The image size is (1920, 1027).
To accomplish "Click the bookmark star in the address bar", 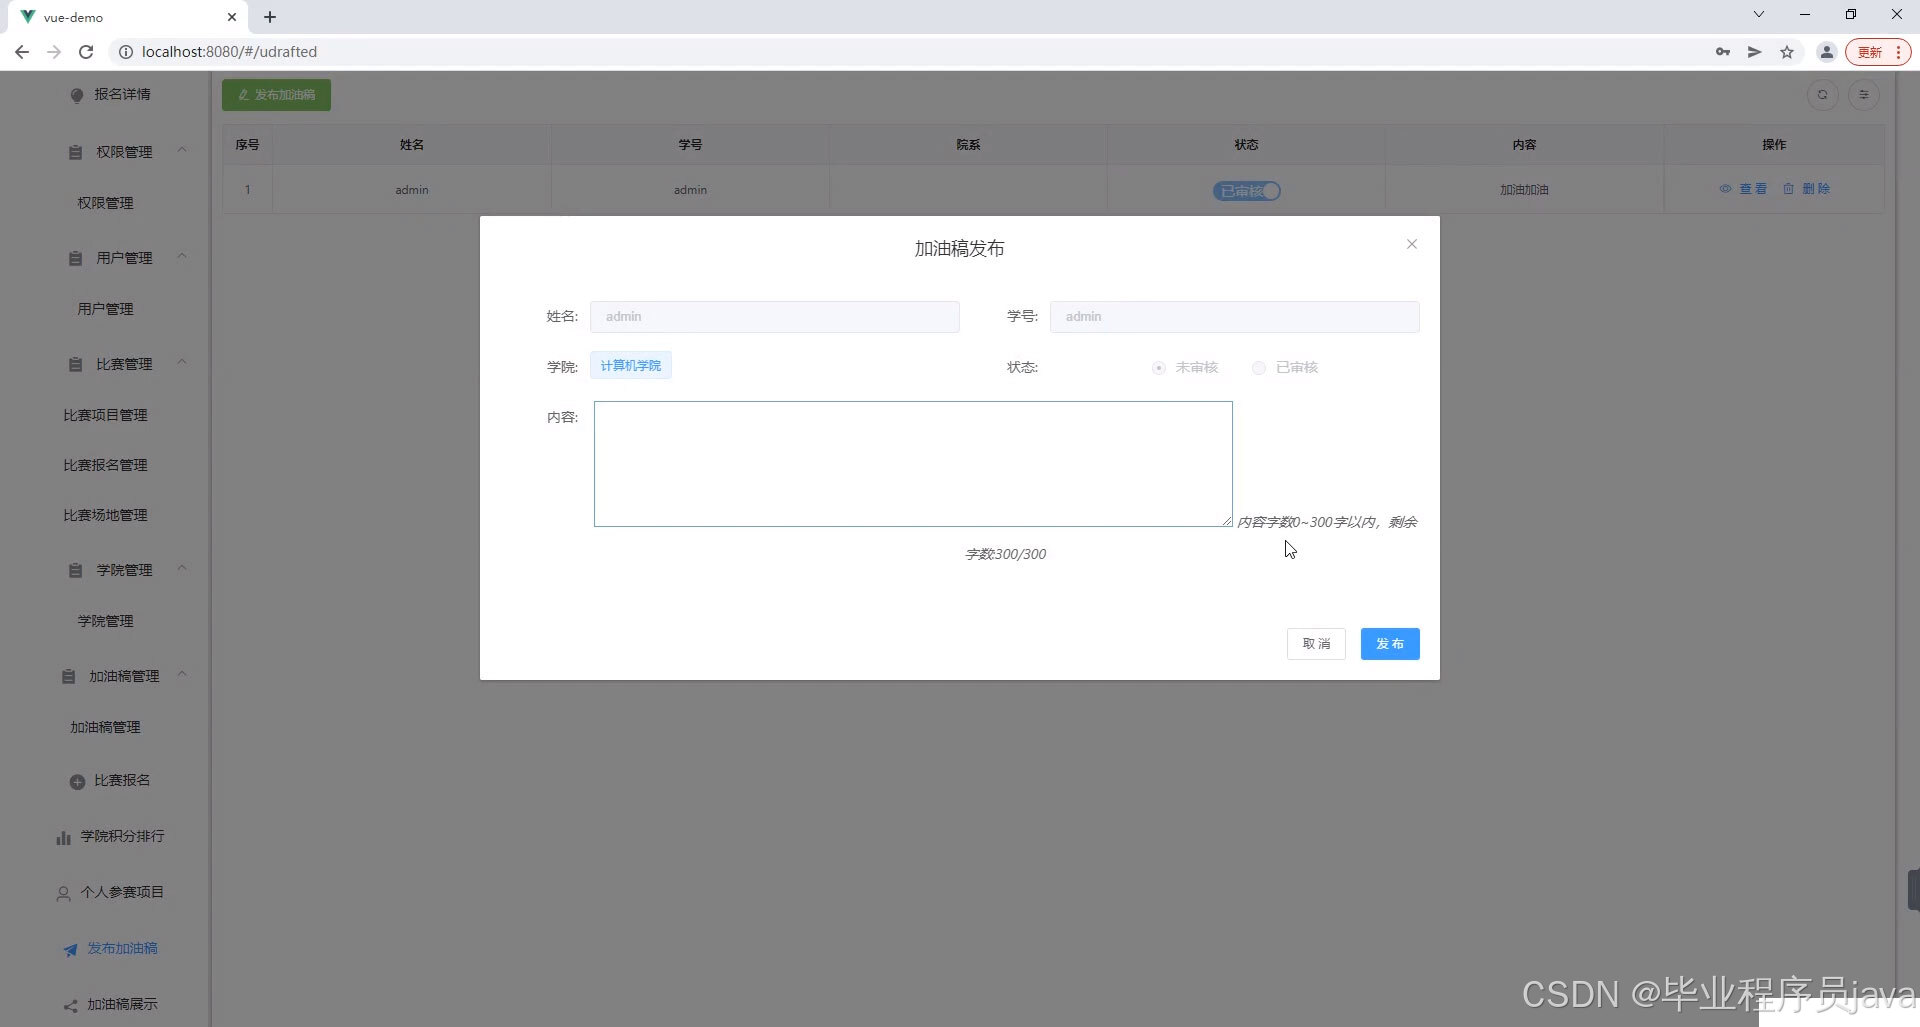I will coord(1787,52).
